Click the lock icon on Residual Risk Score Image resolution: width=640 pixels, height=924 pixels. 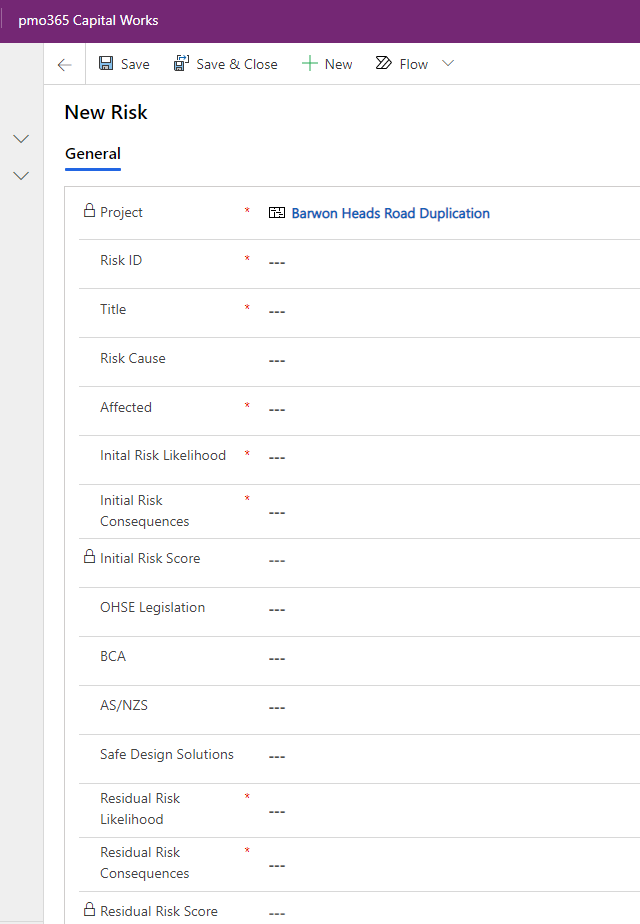pos(88,911)
